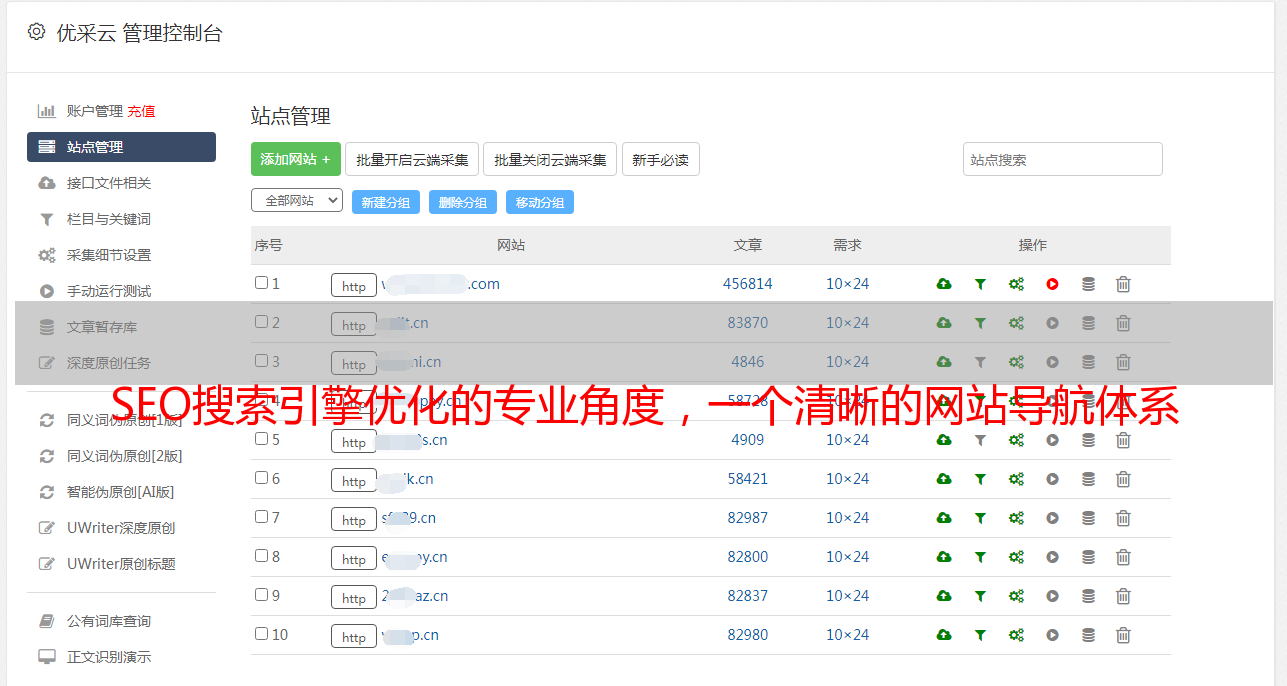Open the 全部网站 group dropdown
The width and height of the screenshot is (1287, 686).
point(297,200)
